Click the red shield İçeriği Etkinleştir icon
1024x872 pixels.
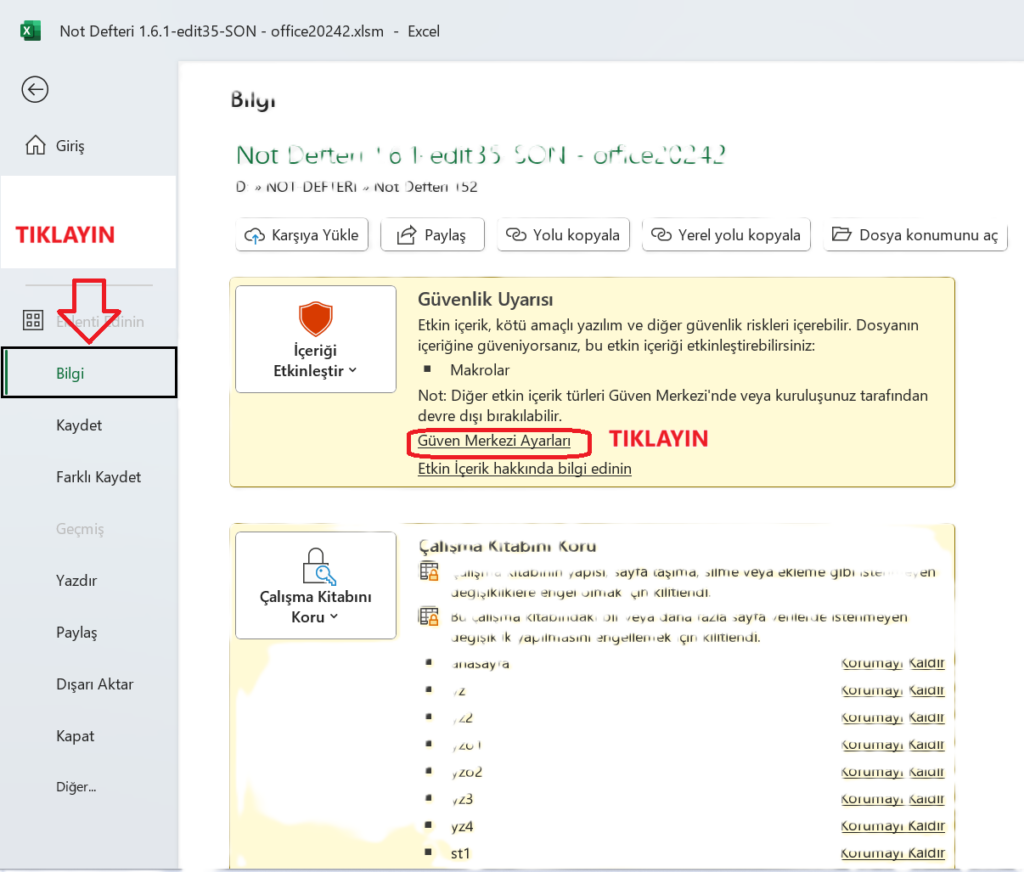(315, 320)
